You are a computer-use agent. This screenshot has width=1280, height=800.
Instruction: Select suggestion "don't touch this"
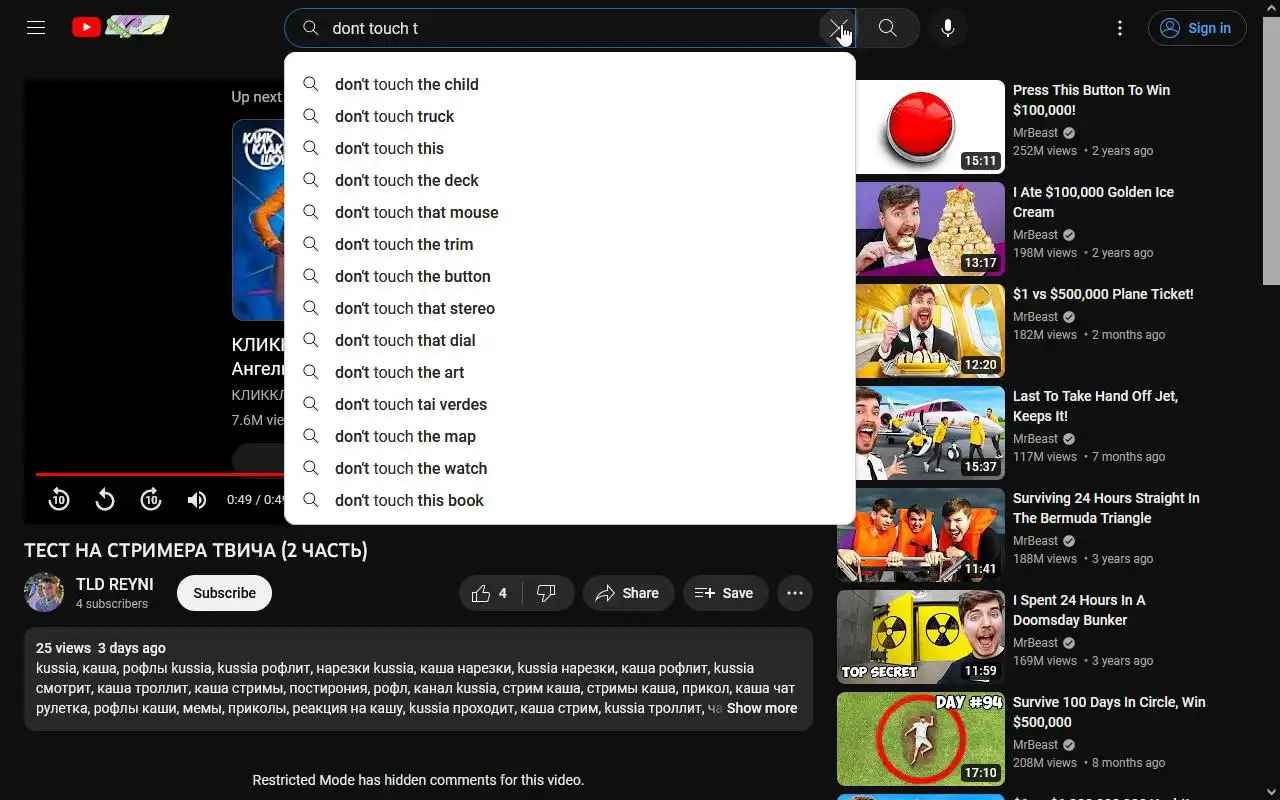tap(570, 148)
